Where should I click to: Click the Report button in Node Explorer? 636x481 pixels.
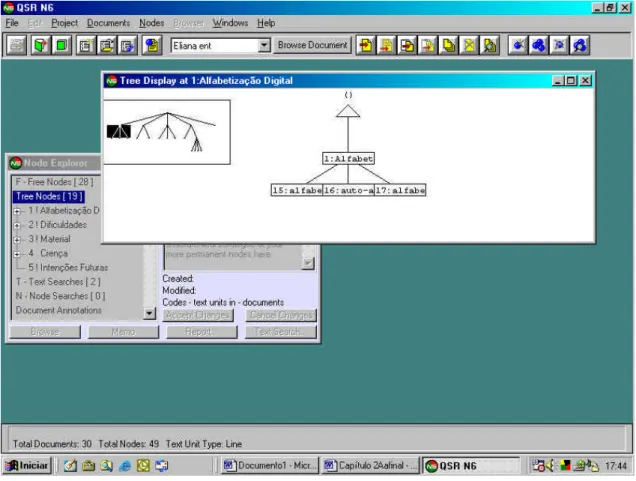(202, 332)
